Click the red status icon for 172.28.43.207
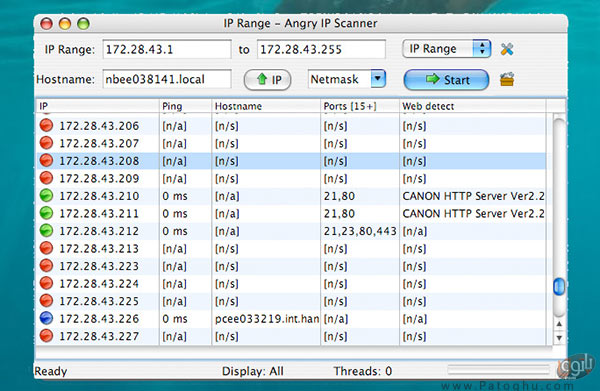The width and height of the screenshot is (600, 391). coord(46,143)
